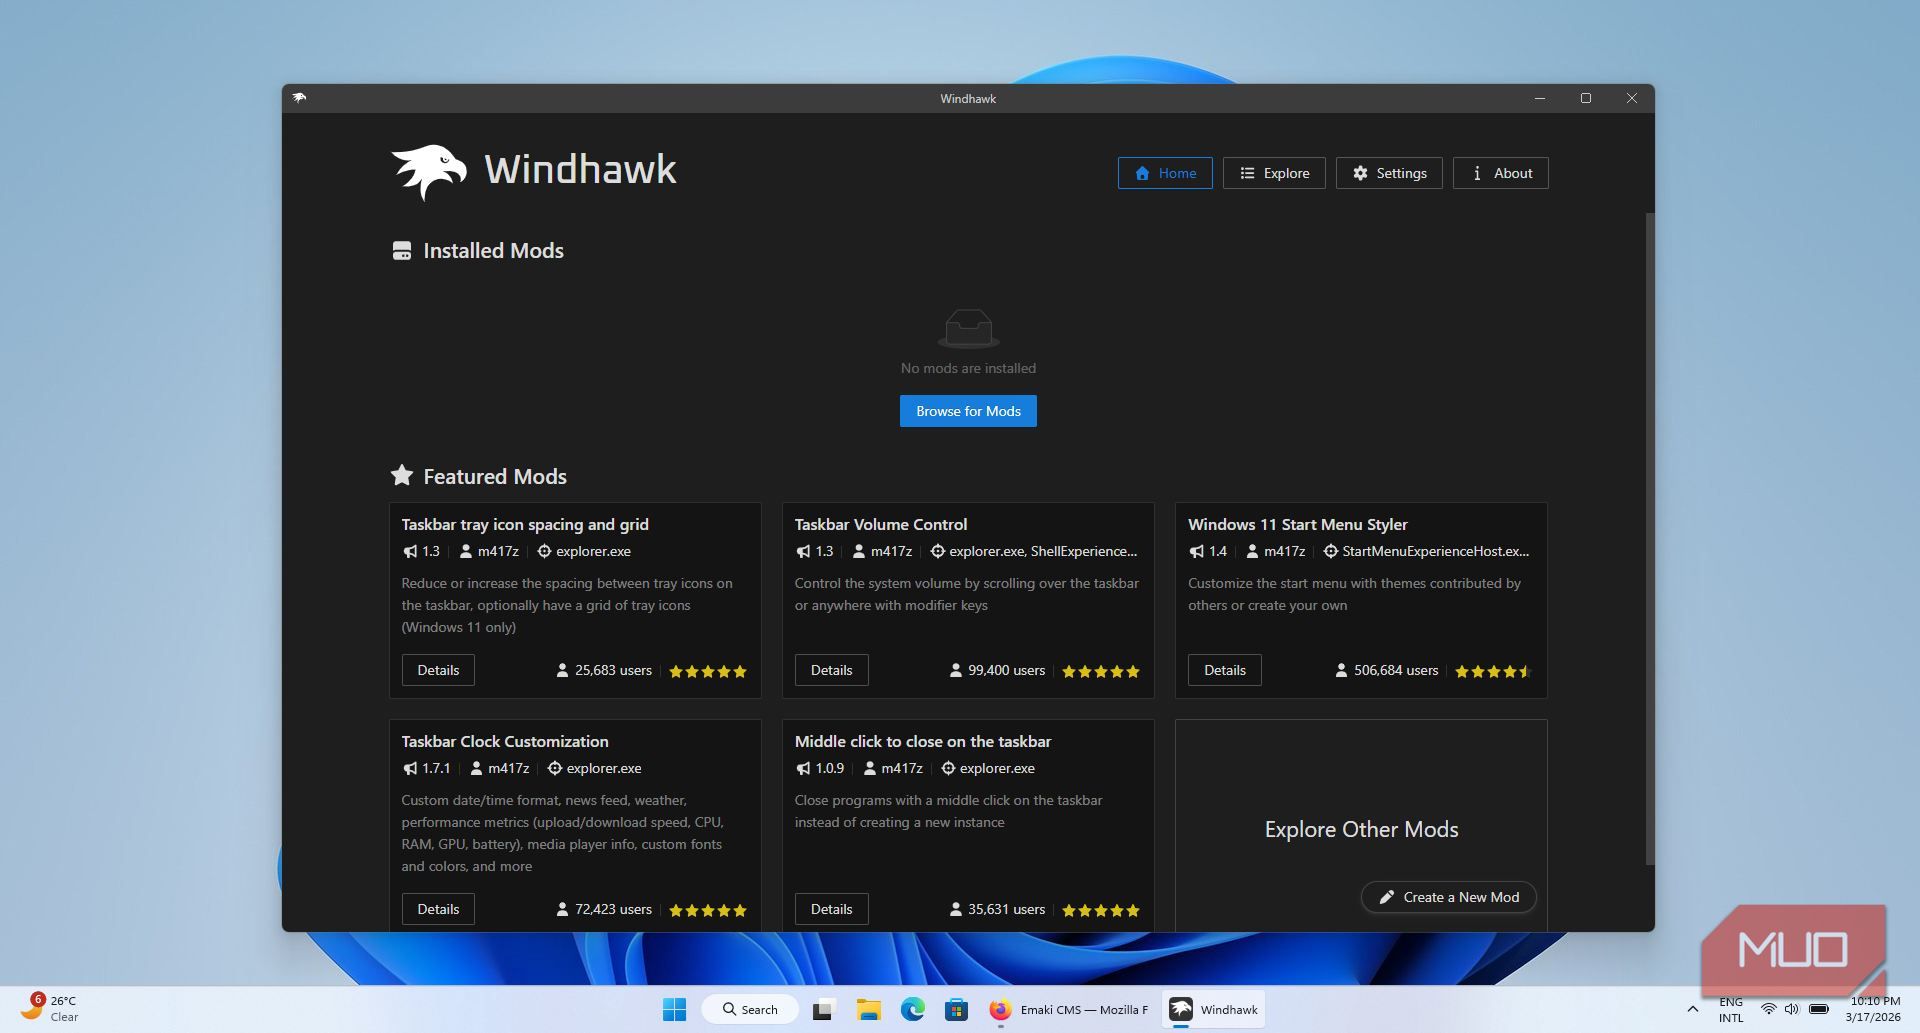Click the Windhawk hawk logo
The height and width of the screenshot is (1033, 1920).
(x=429, y=172)
